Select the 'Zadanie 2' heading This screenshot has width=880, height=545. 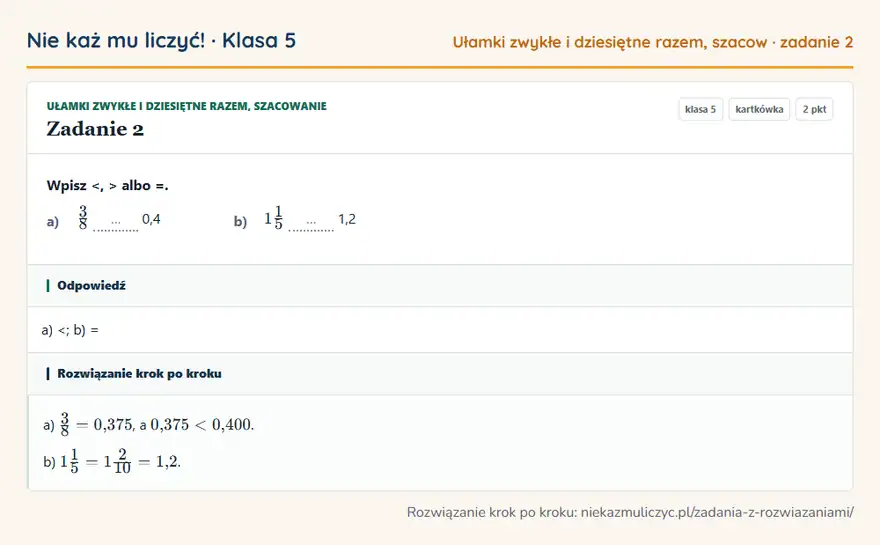coord(95,129)
